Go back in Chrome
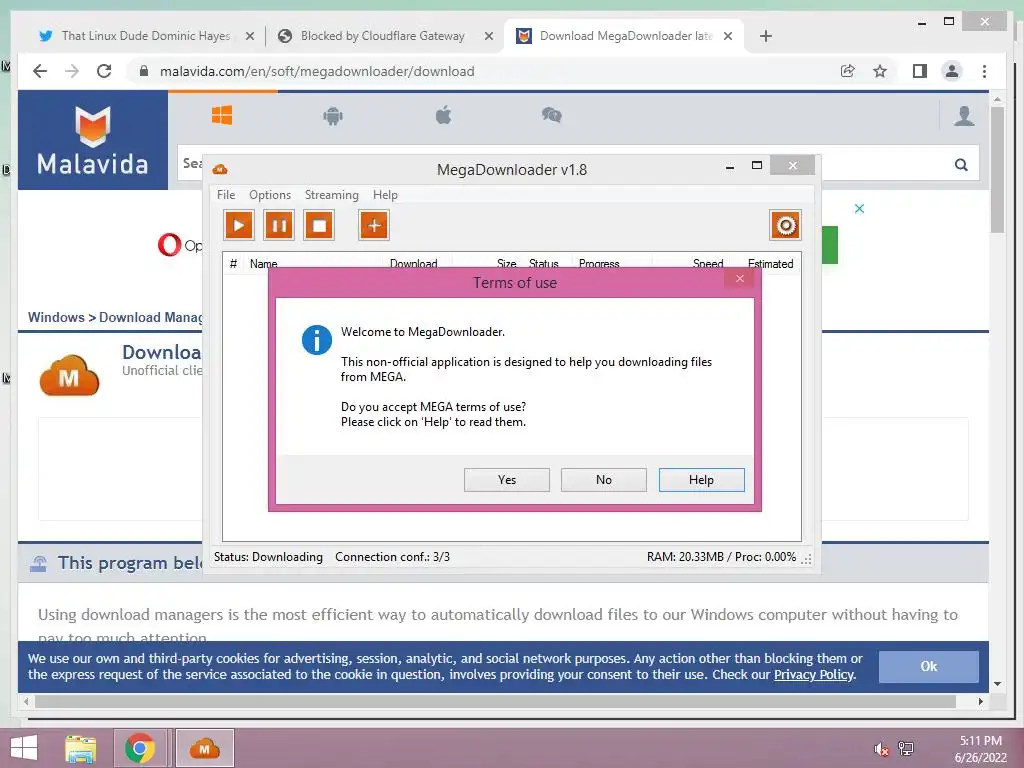The width and height of the screenshot is (1024, 768). coord(40,71)
